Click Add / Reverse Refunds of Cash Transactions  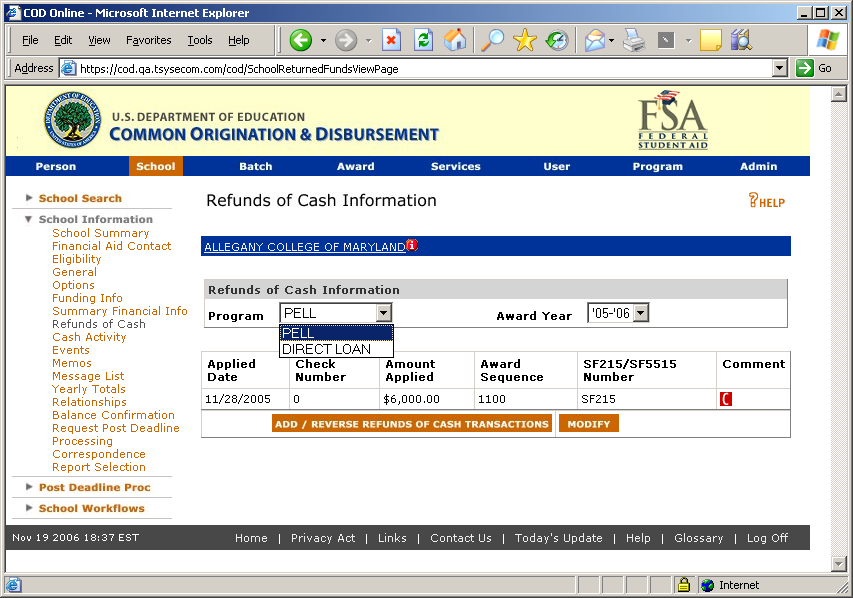pyautogui.click(x=411, y=424)
